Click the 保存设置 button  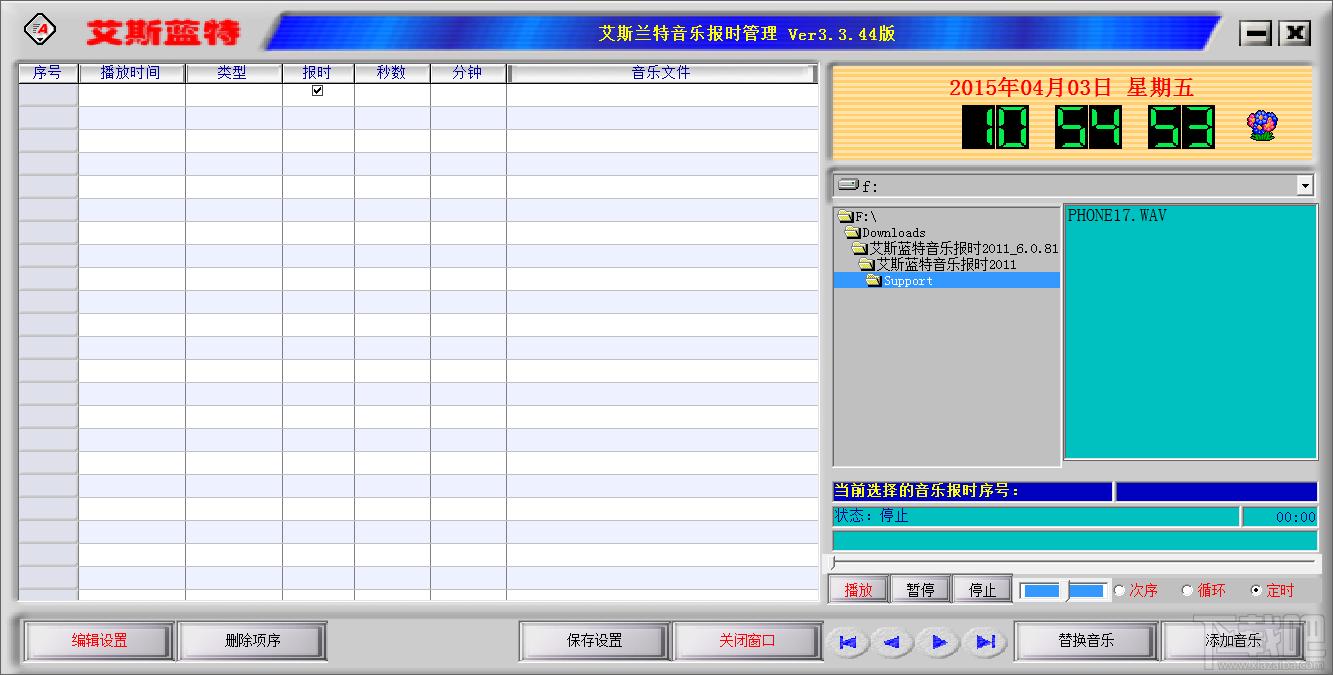(594, 641)
